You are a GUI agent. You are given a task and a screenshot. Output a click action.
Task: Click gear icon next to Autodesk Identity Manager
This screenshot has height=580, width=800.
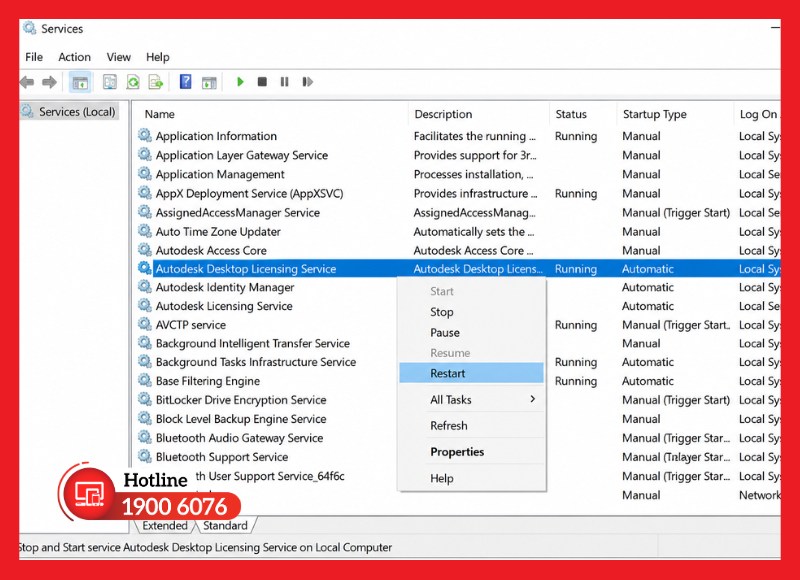point(145,287)
